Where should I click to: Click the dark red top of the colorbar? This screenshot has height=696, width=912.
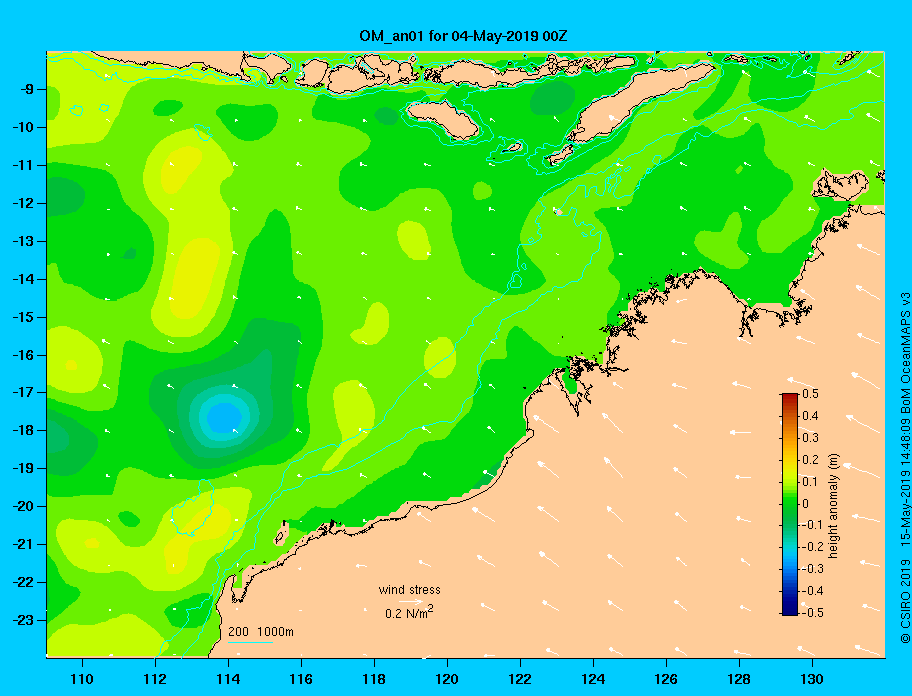(790, 398)
